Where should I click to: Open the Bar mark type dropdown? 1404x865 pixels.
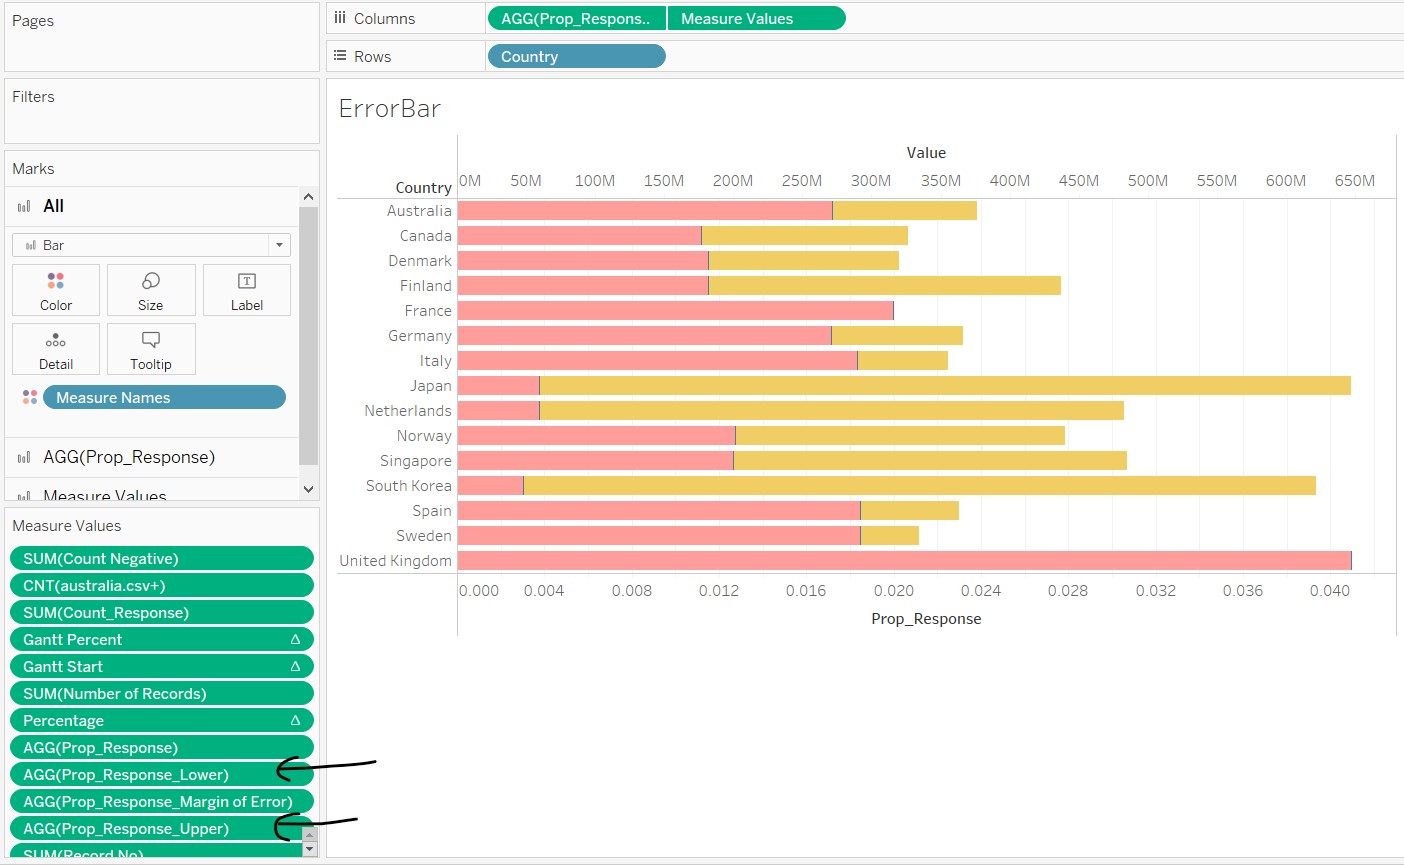pyautogui.click(x=151, y=245)
